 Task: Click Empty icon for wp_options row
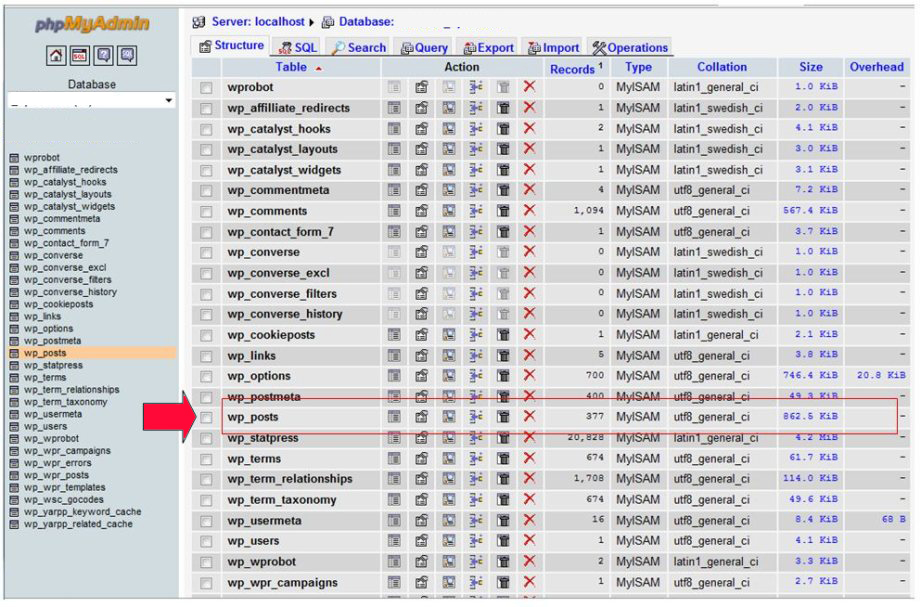click(x=504, y=376)
